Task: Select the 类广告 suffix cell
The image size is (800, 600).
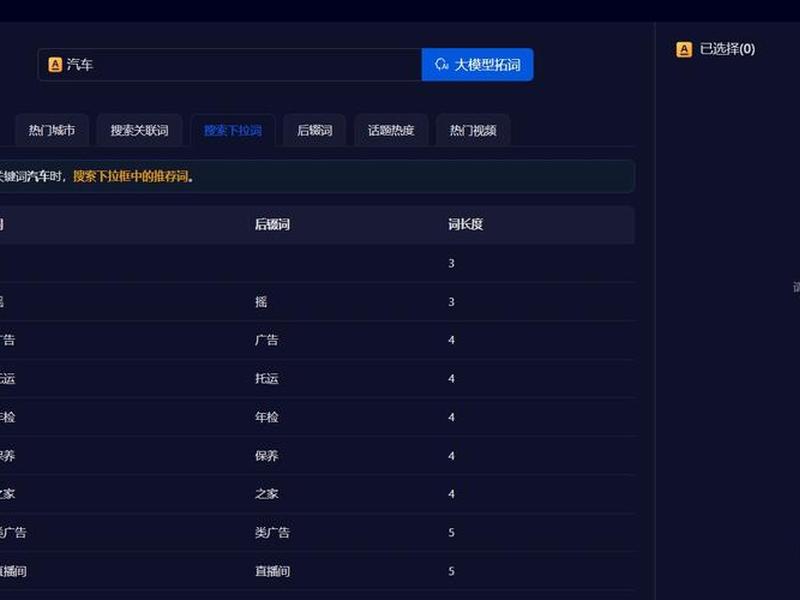Action: 272,533
